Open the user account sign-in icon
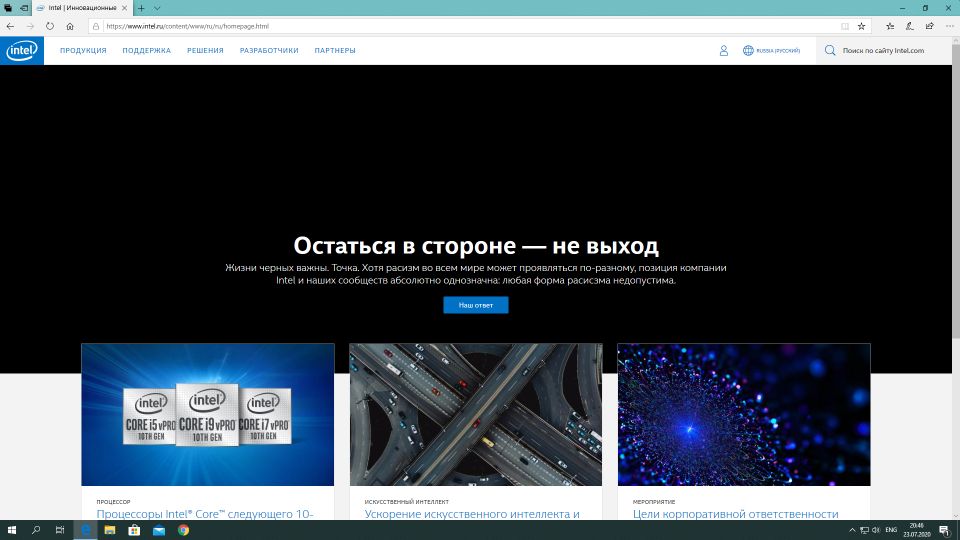This screenshot has width=960, height=540. pos(724,50)
